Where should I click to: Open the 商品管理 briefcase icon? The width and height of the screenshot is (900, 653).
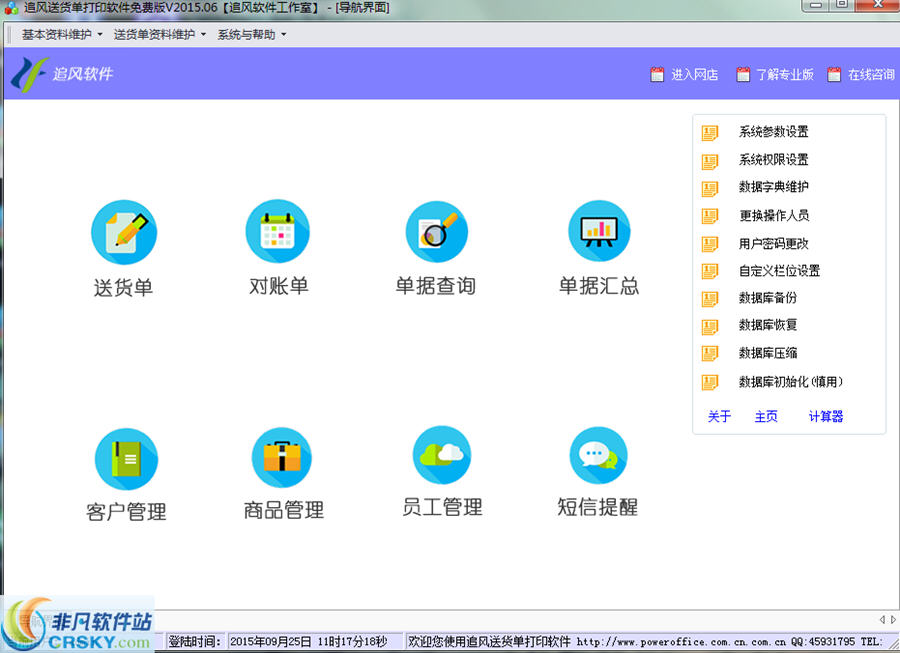click(282, 458)
